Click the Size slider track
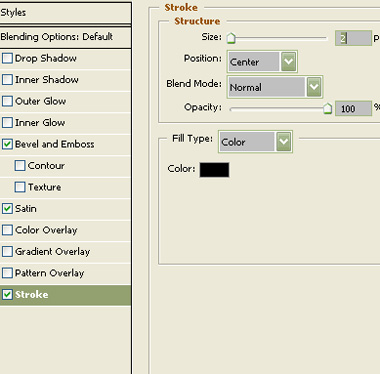Screen dimensions: 380x374 [x=279, y=38]
